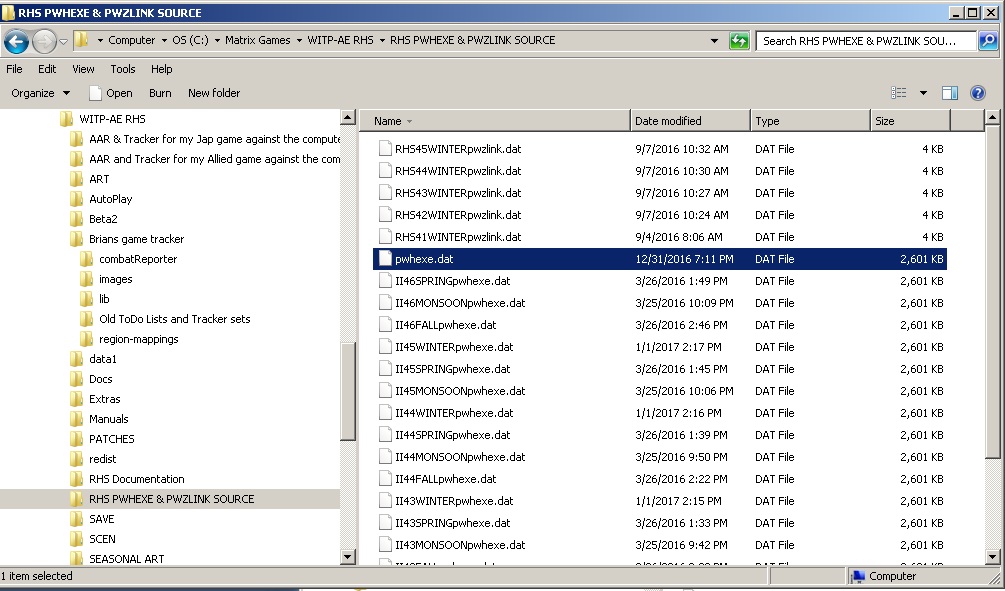Click the Change your view icon

click(x=899, y=93)
